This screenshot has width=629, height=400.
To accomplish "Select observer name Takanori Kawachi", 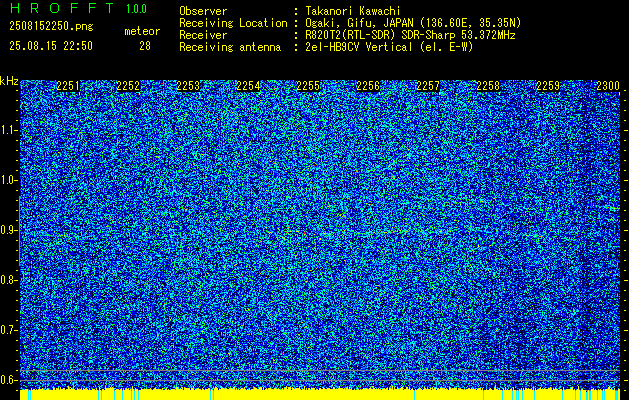I will point(352,11).
